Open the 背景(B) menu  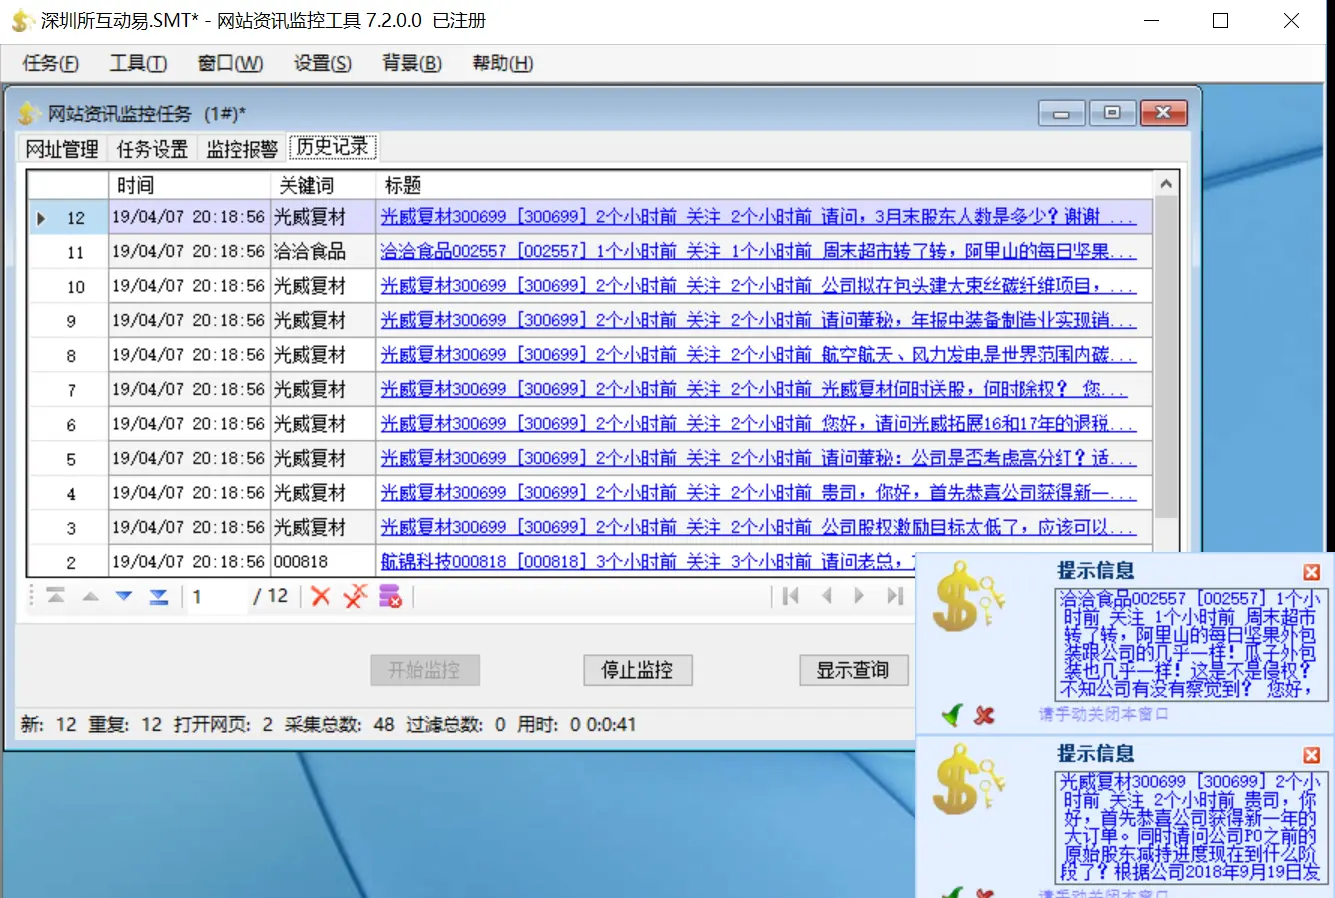(x=412, y=63)
